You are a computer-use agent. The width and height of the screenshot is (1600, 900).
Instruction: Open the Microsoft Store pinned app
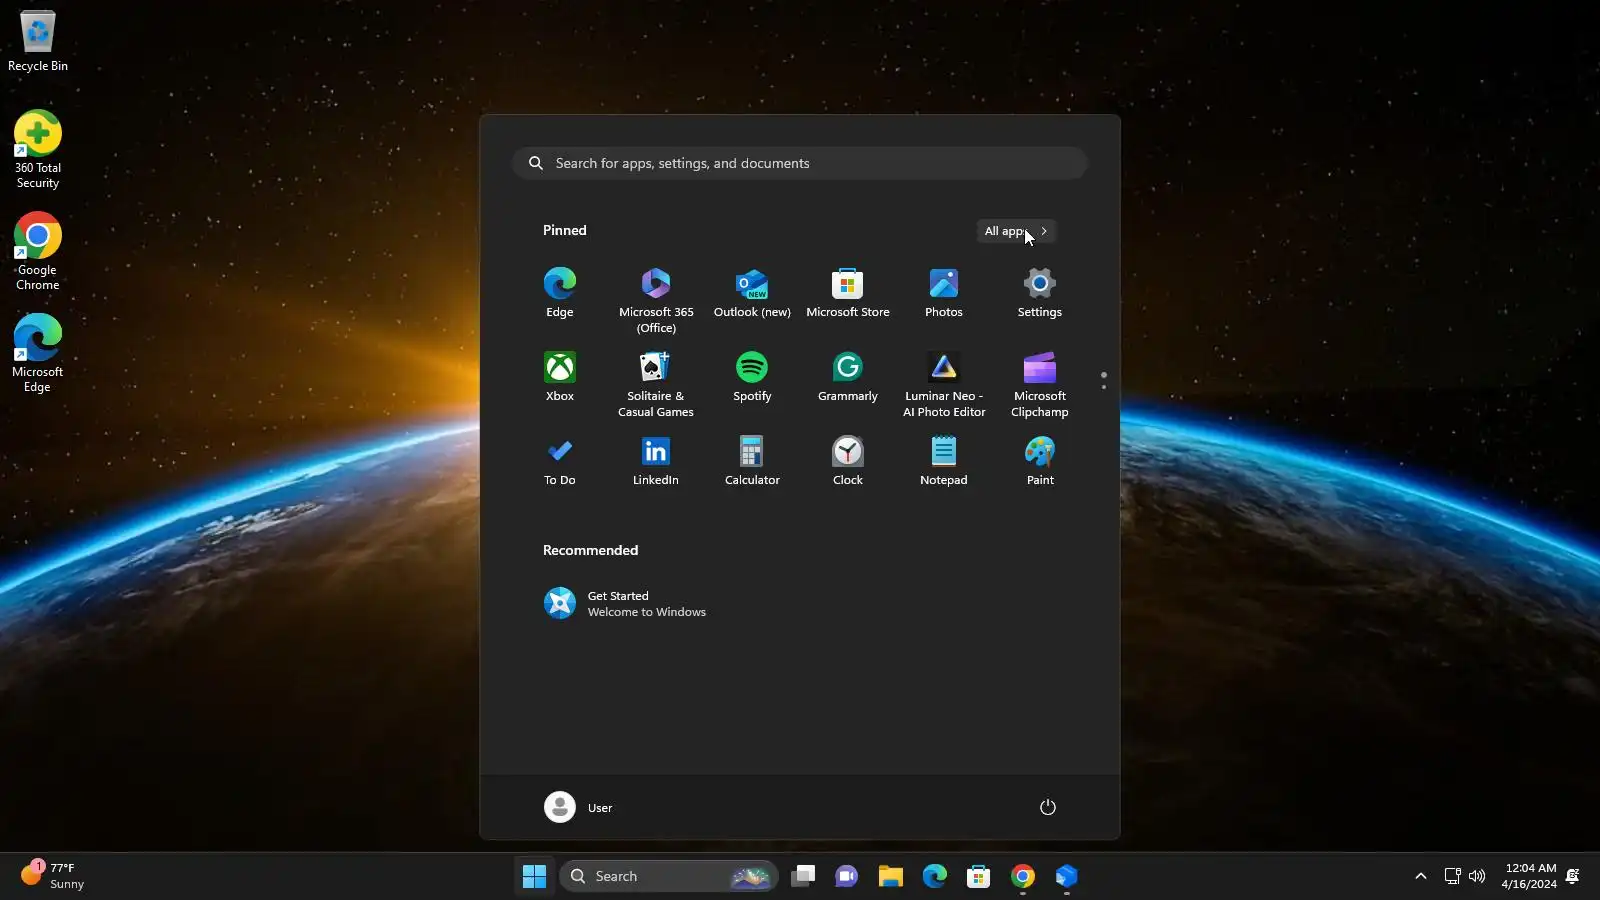[x=848, y=293]
